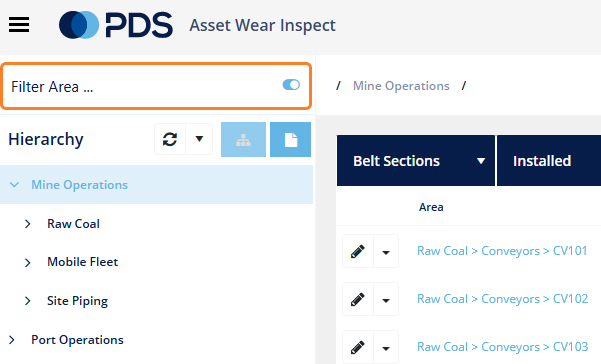Click the Hierarchy panel heading
The width and height of the screenshot is (601, 364).
46,139
